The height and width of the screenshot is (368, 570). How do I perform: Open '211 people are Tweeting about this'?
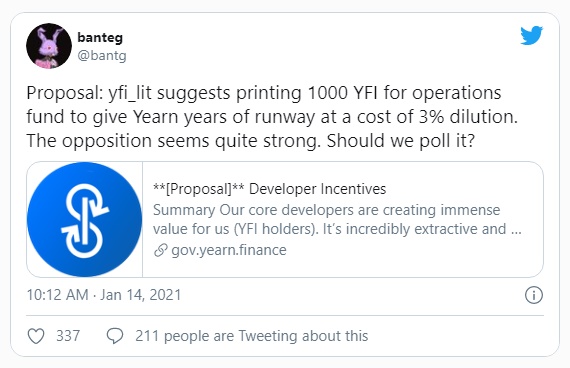(x=252, y=336)
